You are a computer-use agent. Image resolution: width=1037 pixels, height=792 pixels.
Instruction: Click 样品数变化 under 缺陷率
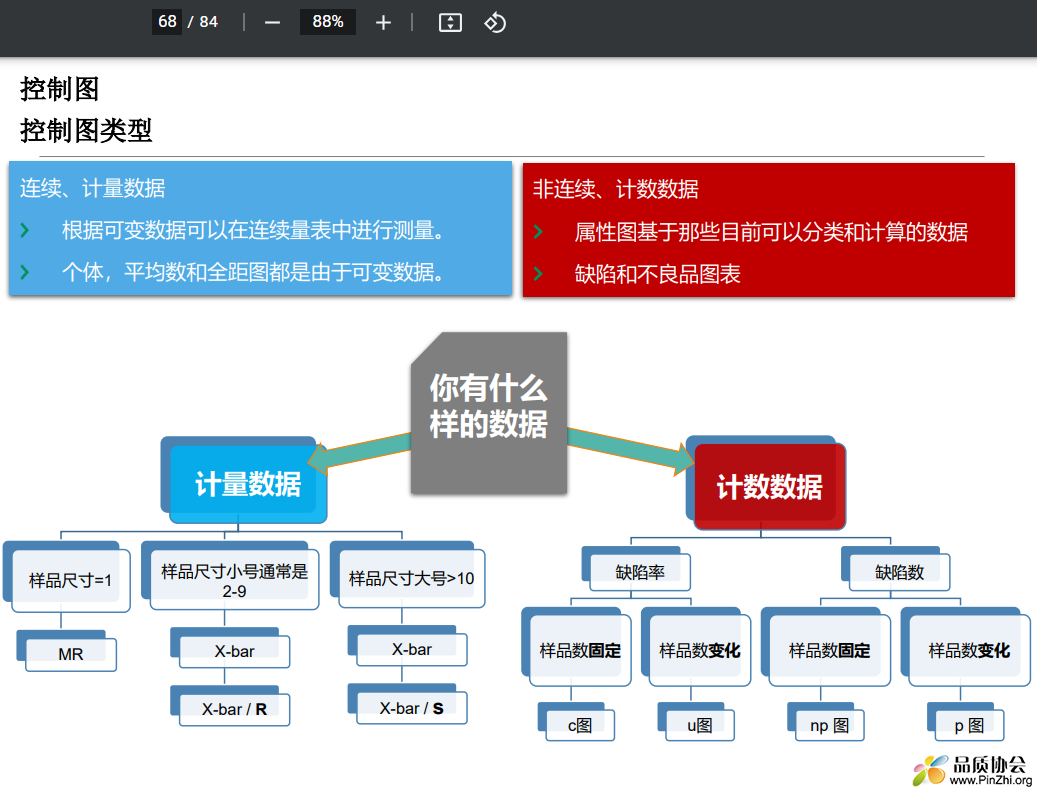tap(700, 651)
